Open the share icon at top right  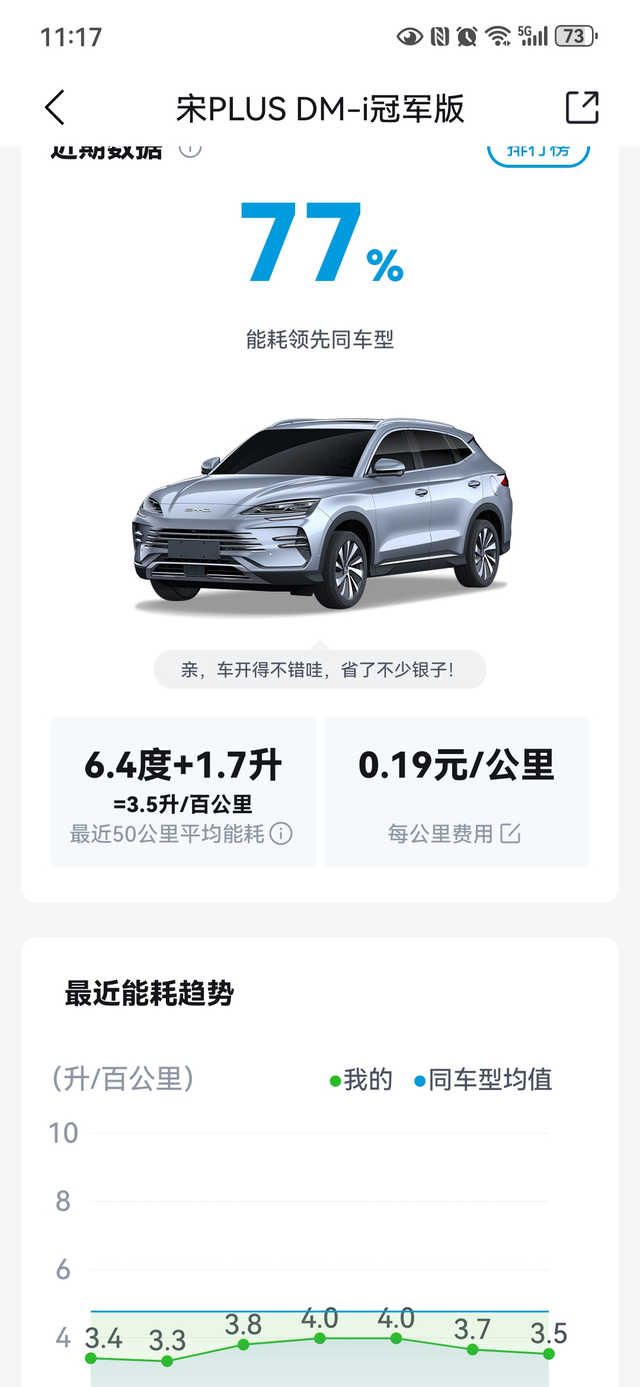pyautogui.click(x=582, y=108)
